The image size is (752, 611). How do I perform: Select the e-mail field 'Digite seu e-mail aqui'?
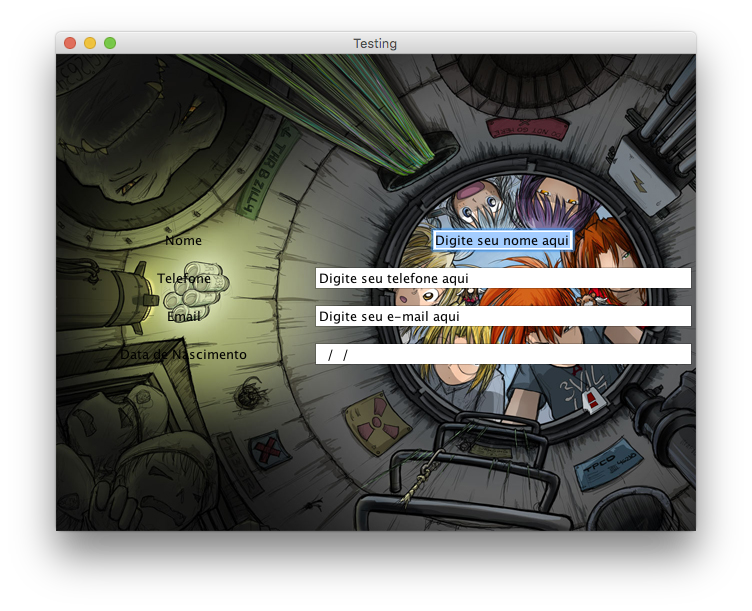point(503,316)
